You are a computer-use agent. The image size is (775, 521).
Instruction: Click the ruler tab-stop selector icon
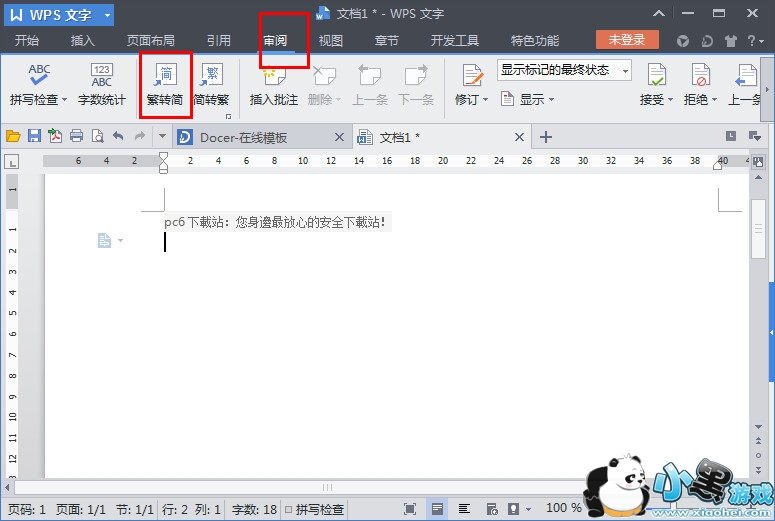tap(11, 161)
